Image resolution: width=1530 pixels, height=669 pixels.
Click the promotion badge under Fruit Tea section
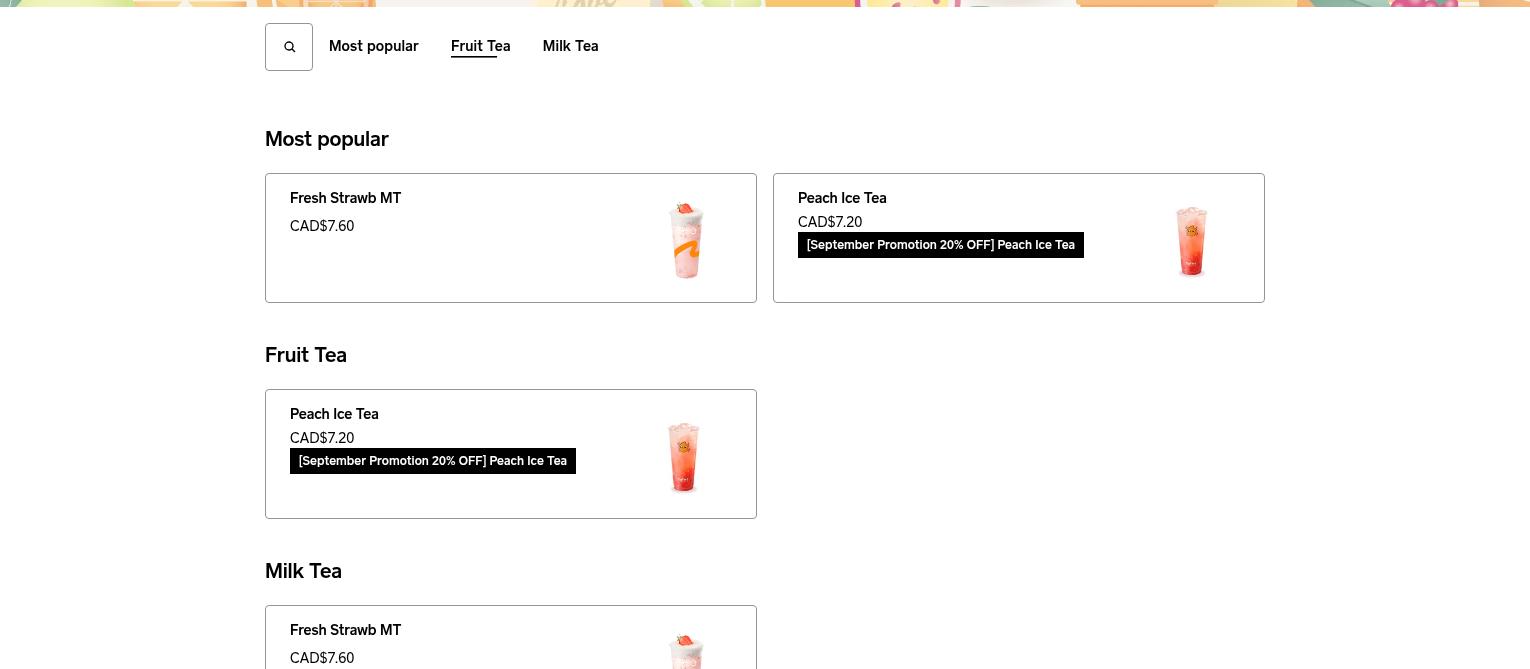(x=433, y=461)
